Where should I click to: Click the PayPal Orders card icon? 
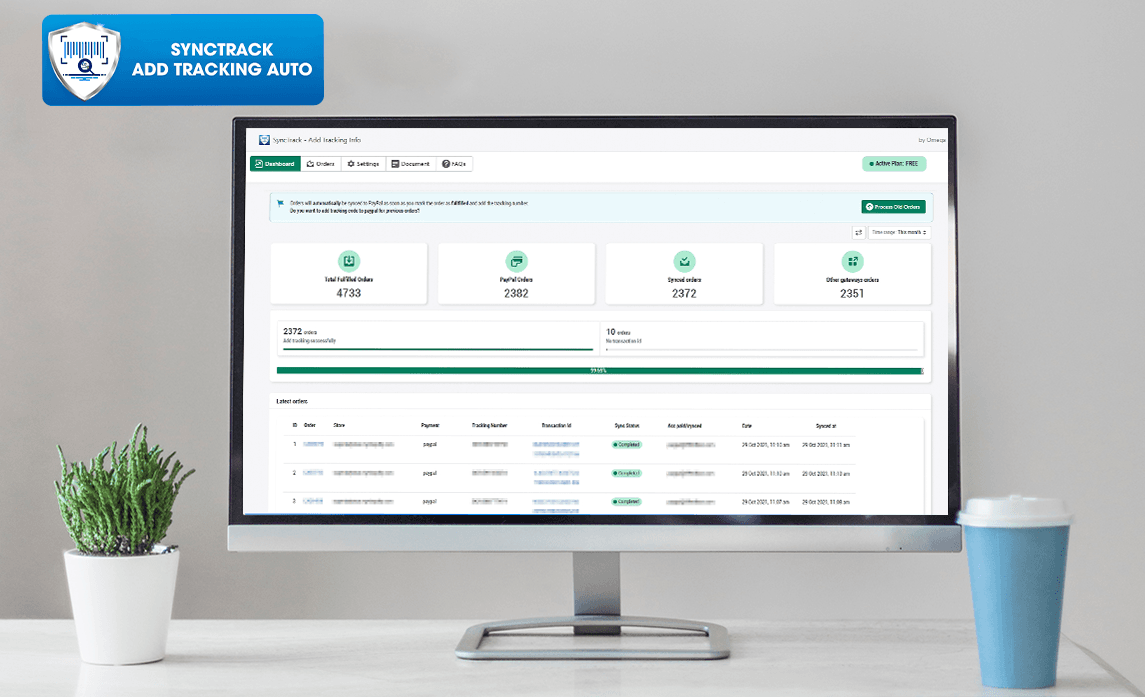pos(516,261)
